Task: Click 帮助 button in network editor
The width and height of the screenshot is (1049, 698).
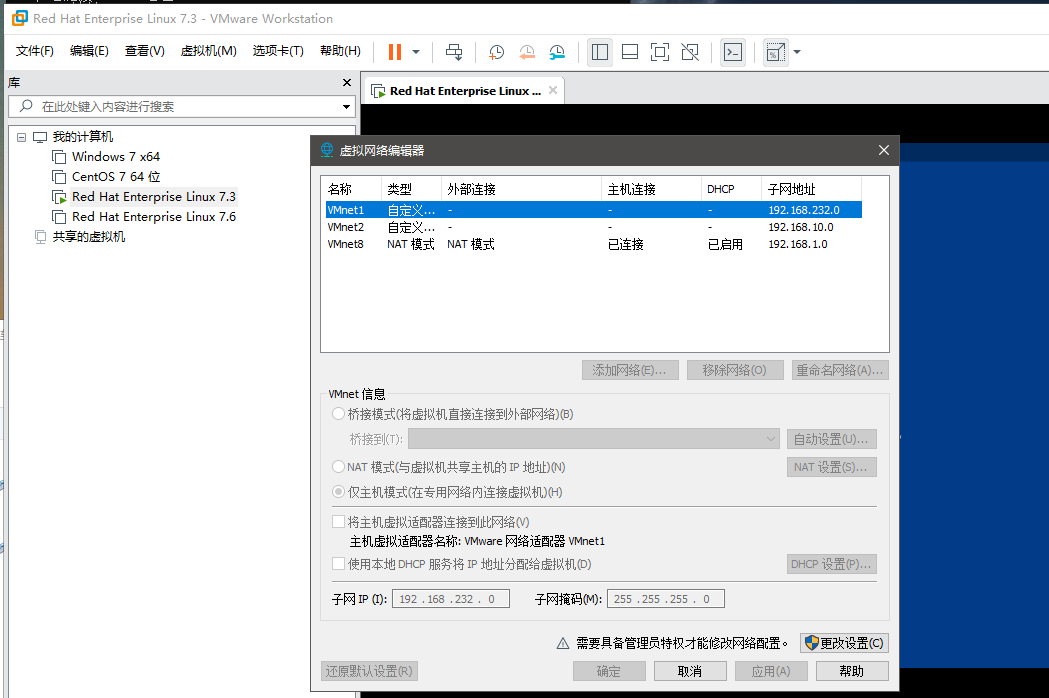Action: (852, 671)
